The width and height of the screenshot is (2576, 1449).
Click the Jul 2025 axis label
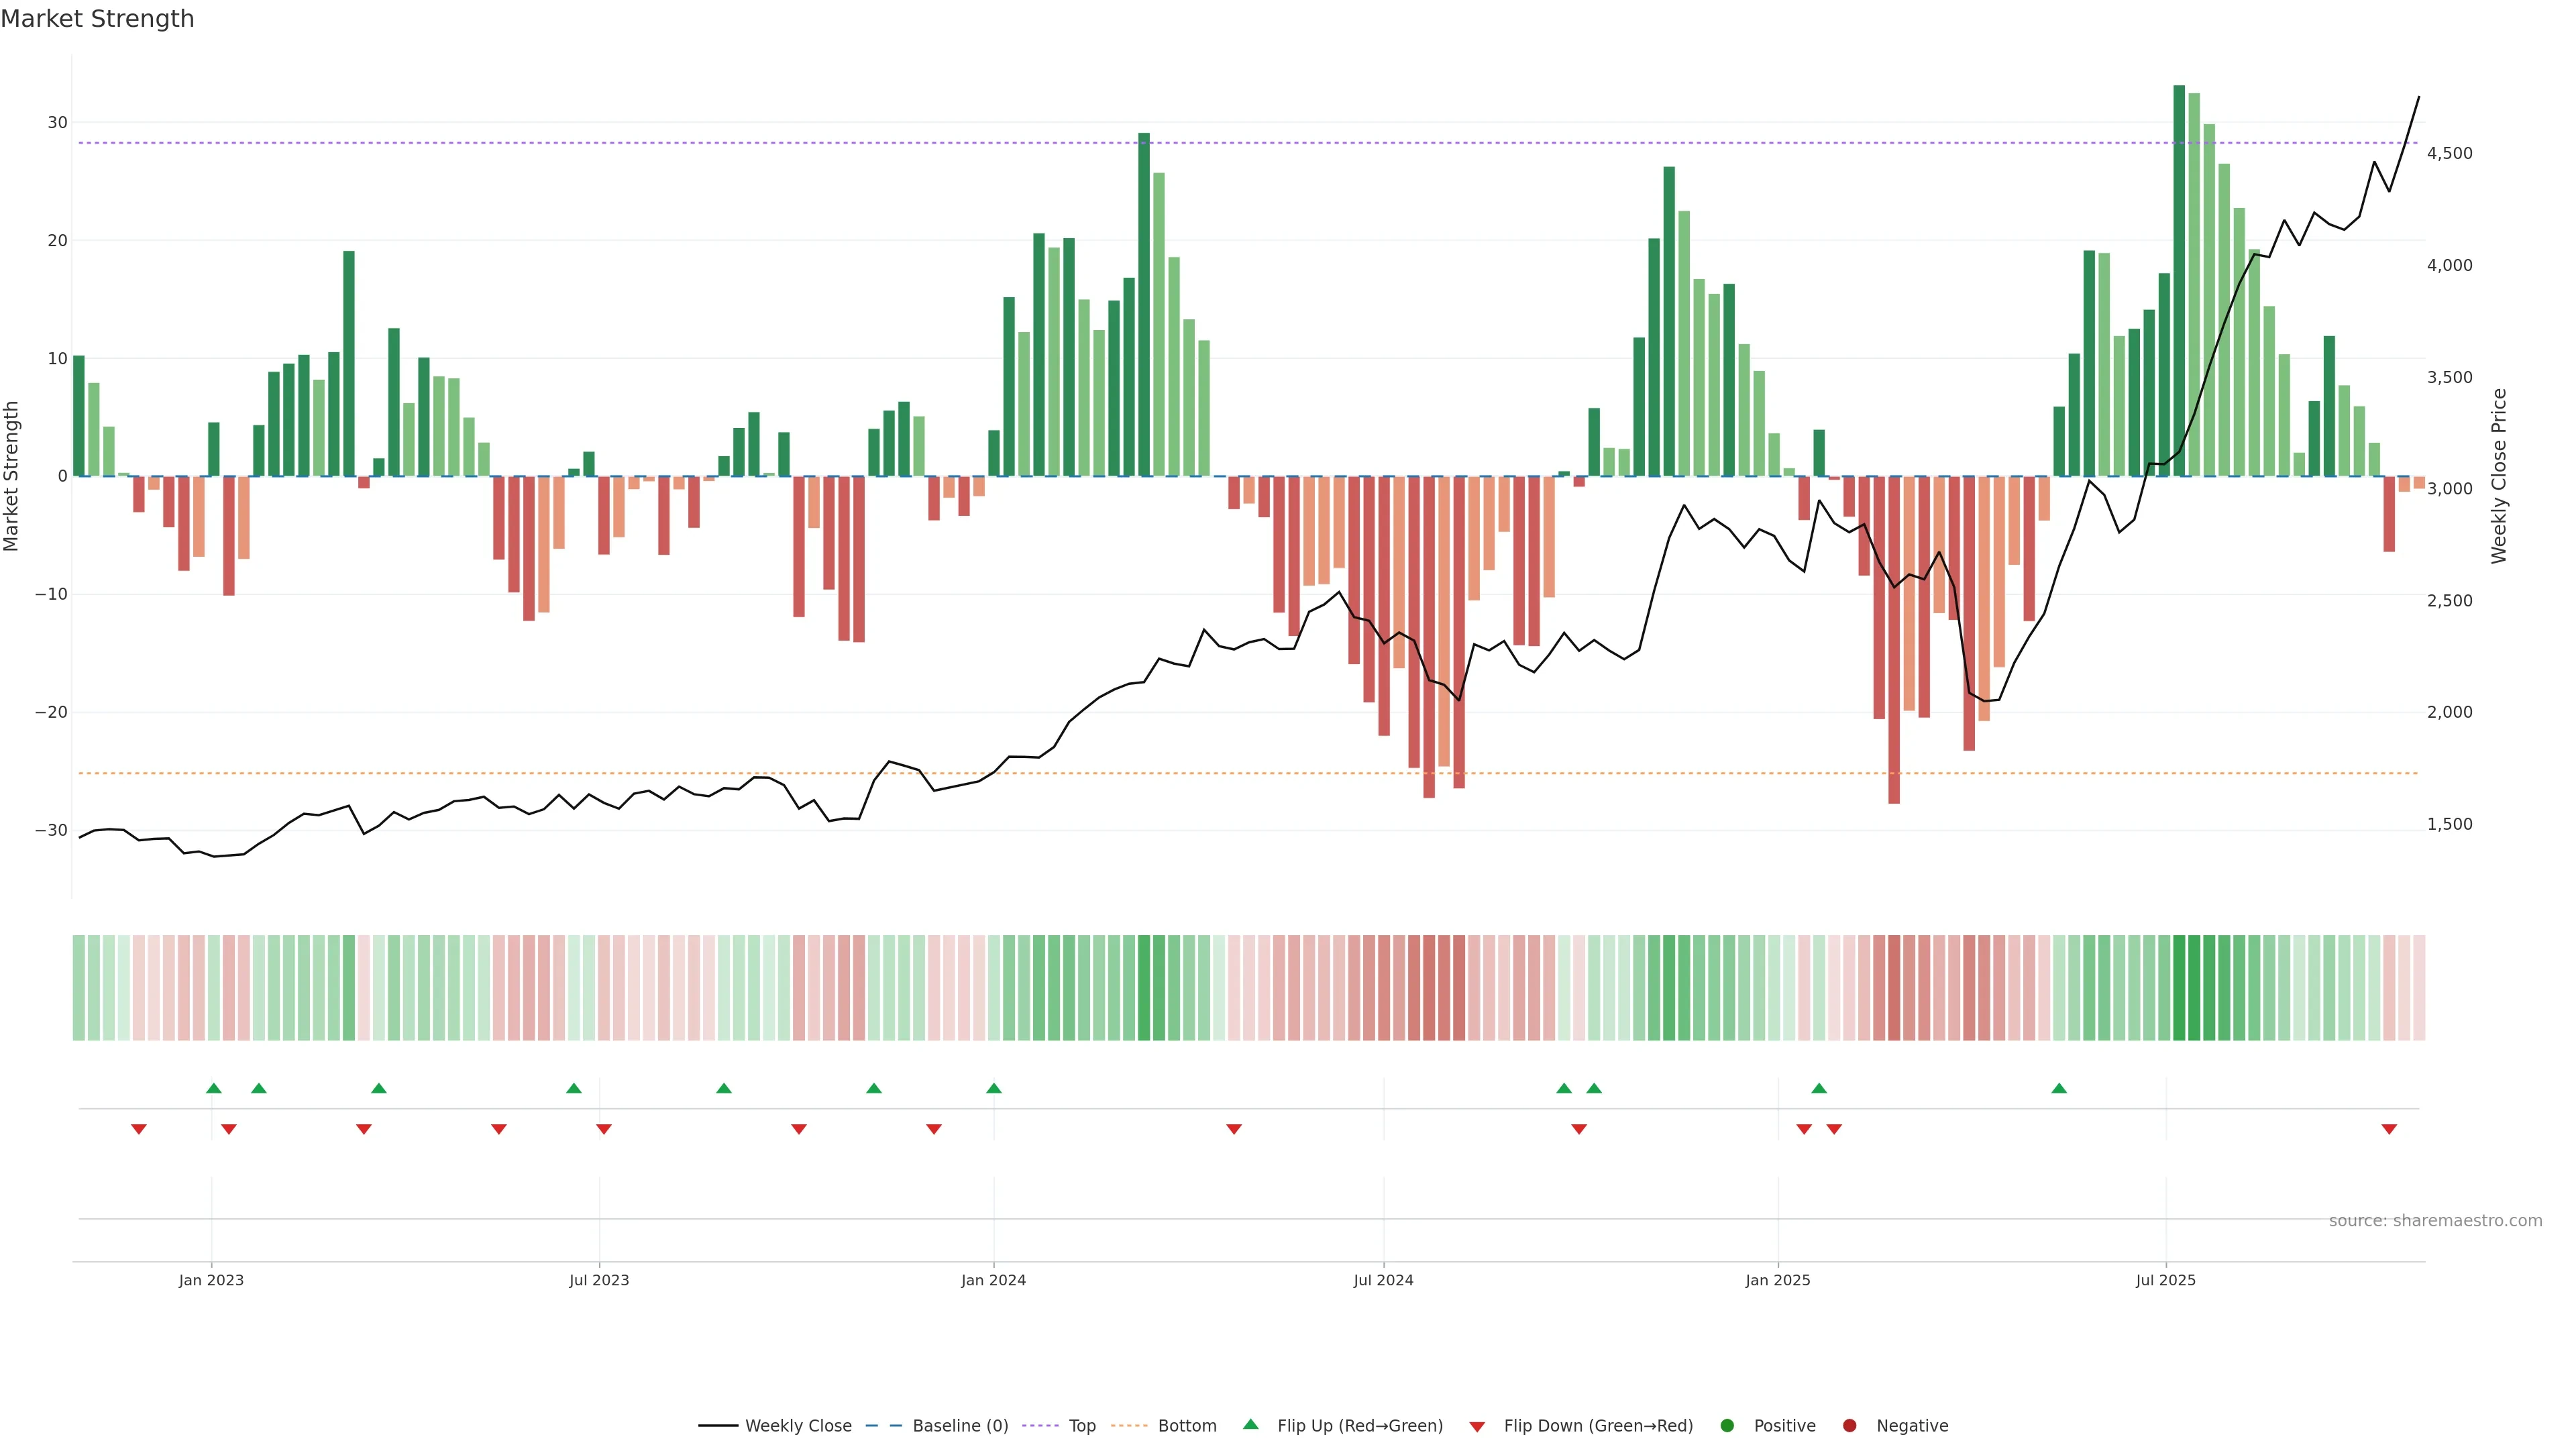click(x=2165, y=1280)
